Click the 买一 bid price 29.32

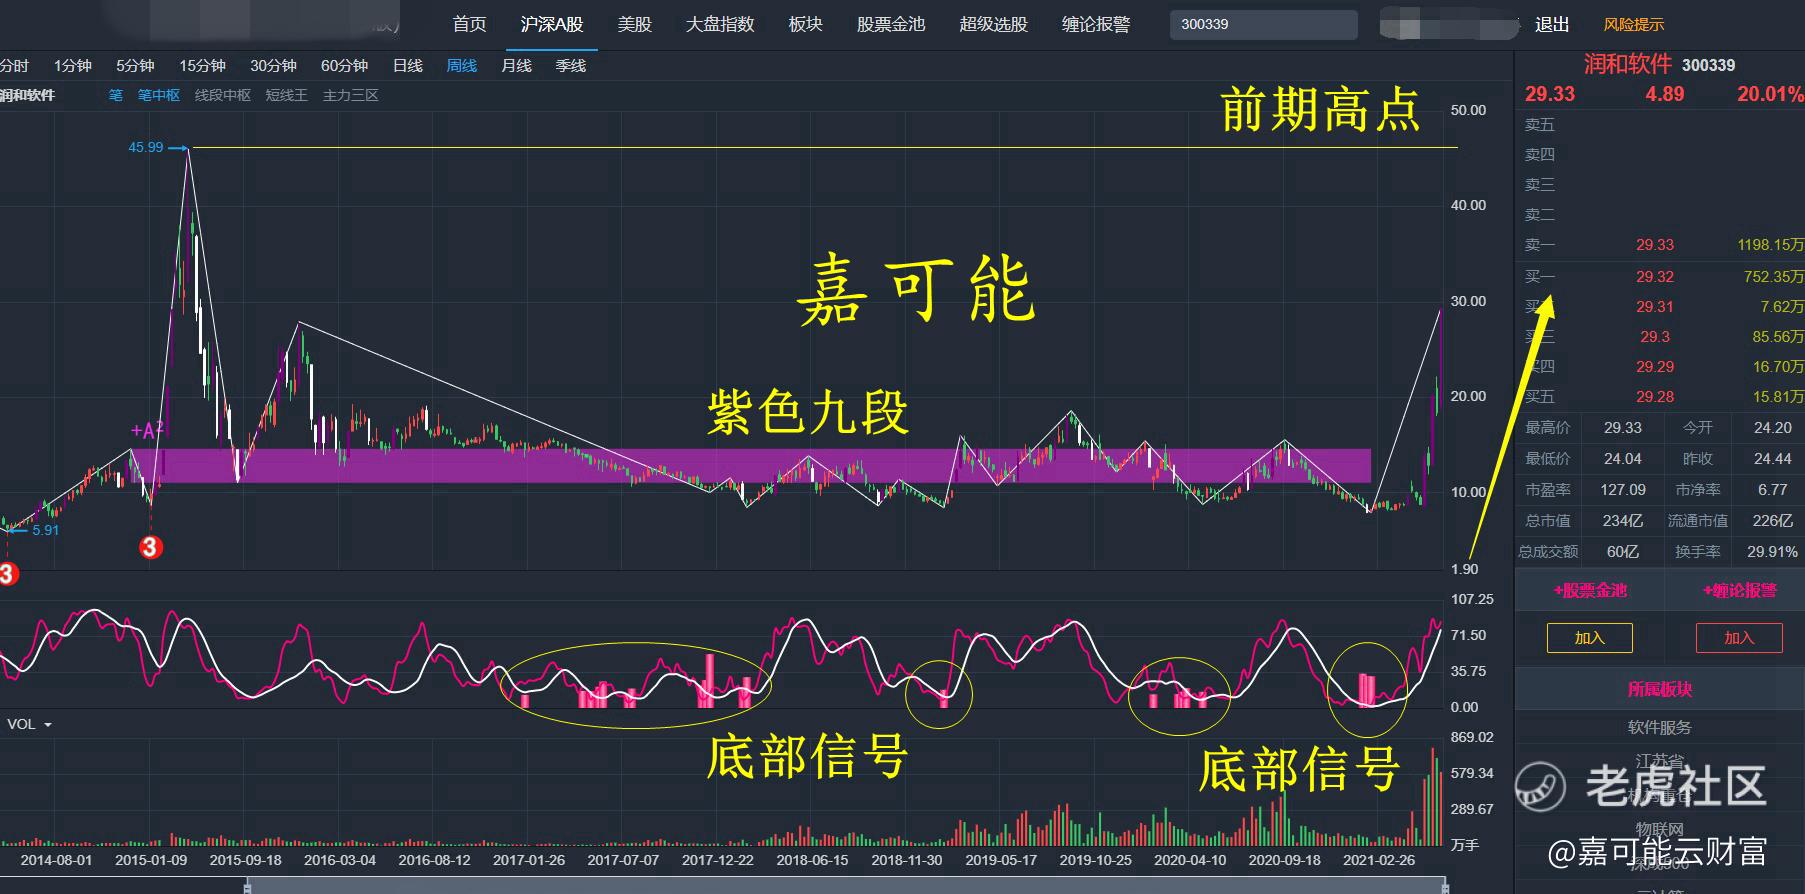(1655, 277)
